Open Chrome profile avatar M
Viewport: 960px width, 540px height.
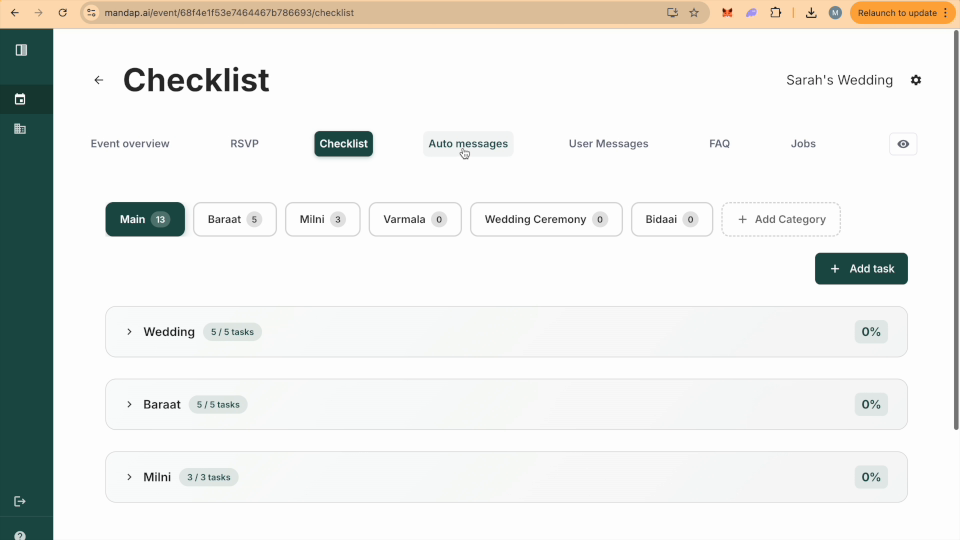[x=835, y=13]
